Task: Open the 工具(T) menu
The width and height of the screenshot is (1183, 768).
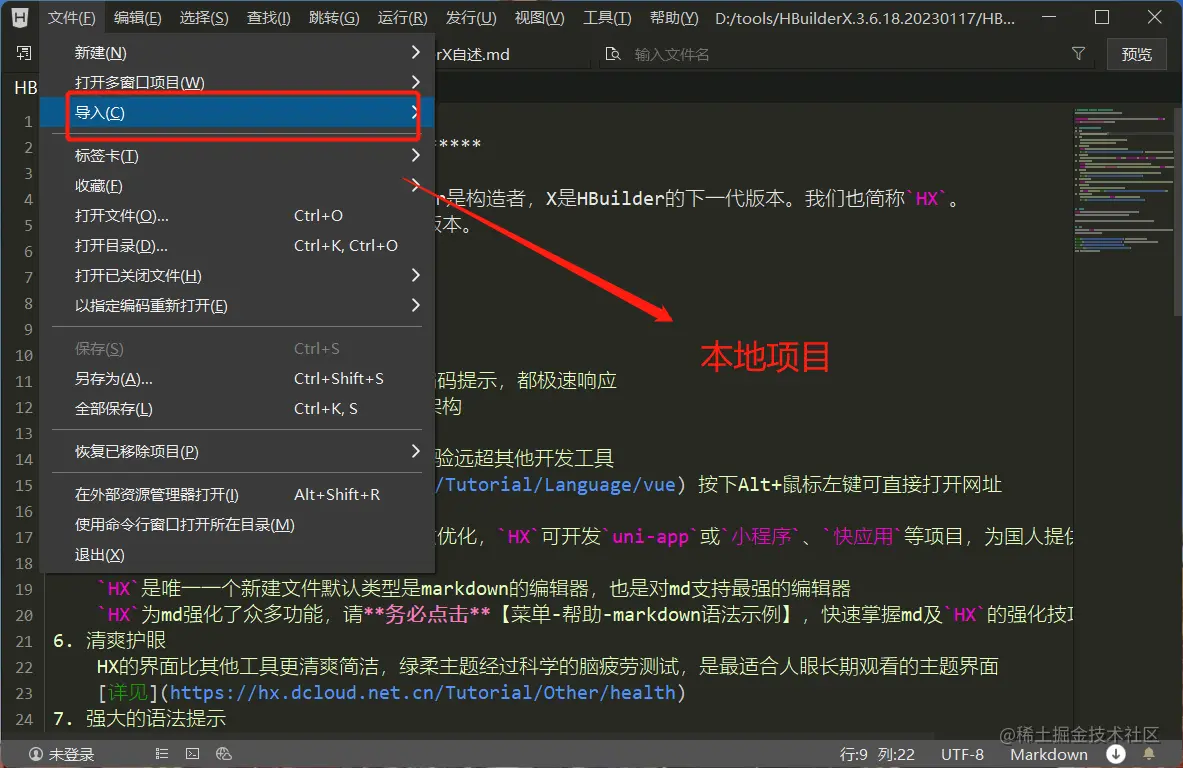Action: pyautogui.click(x=607, y=17)
